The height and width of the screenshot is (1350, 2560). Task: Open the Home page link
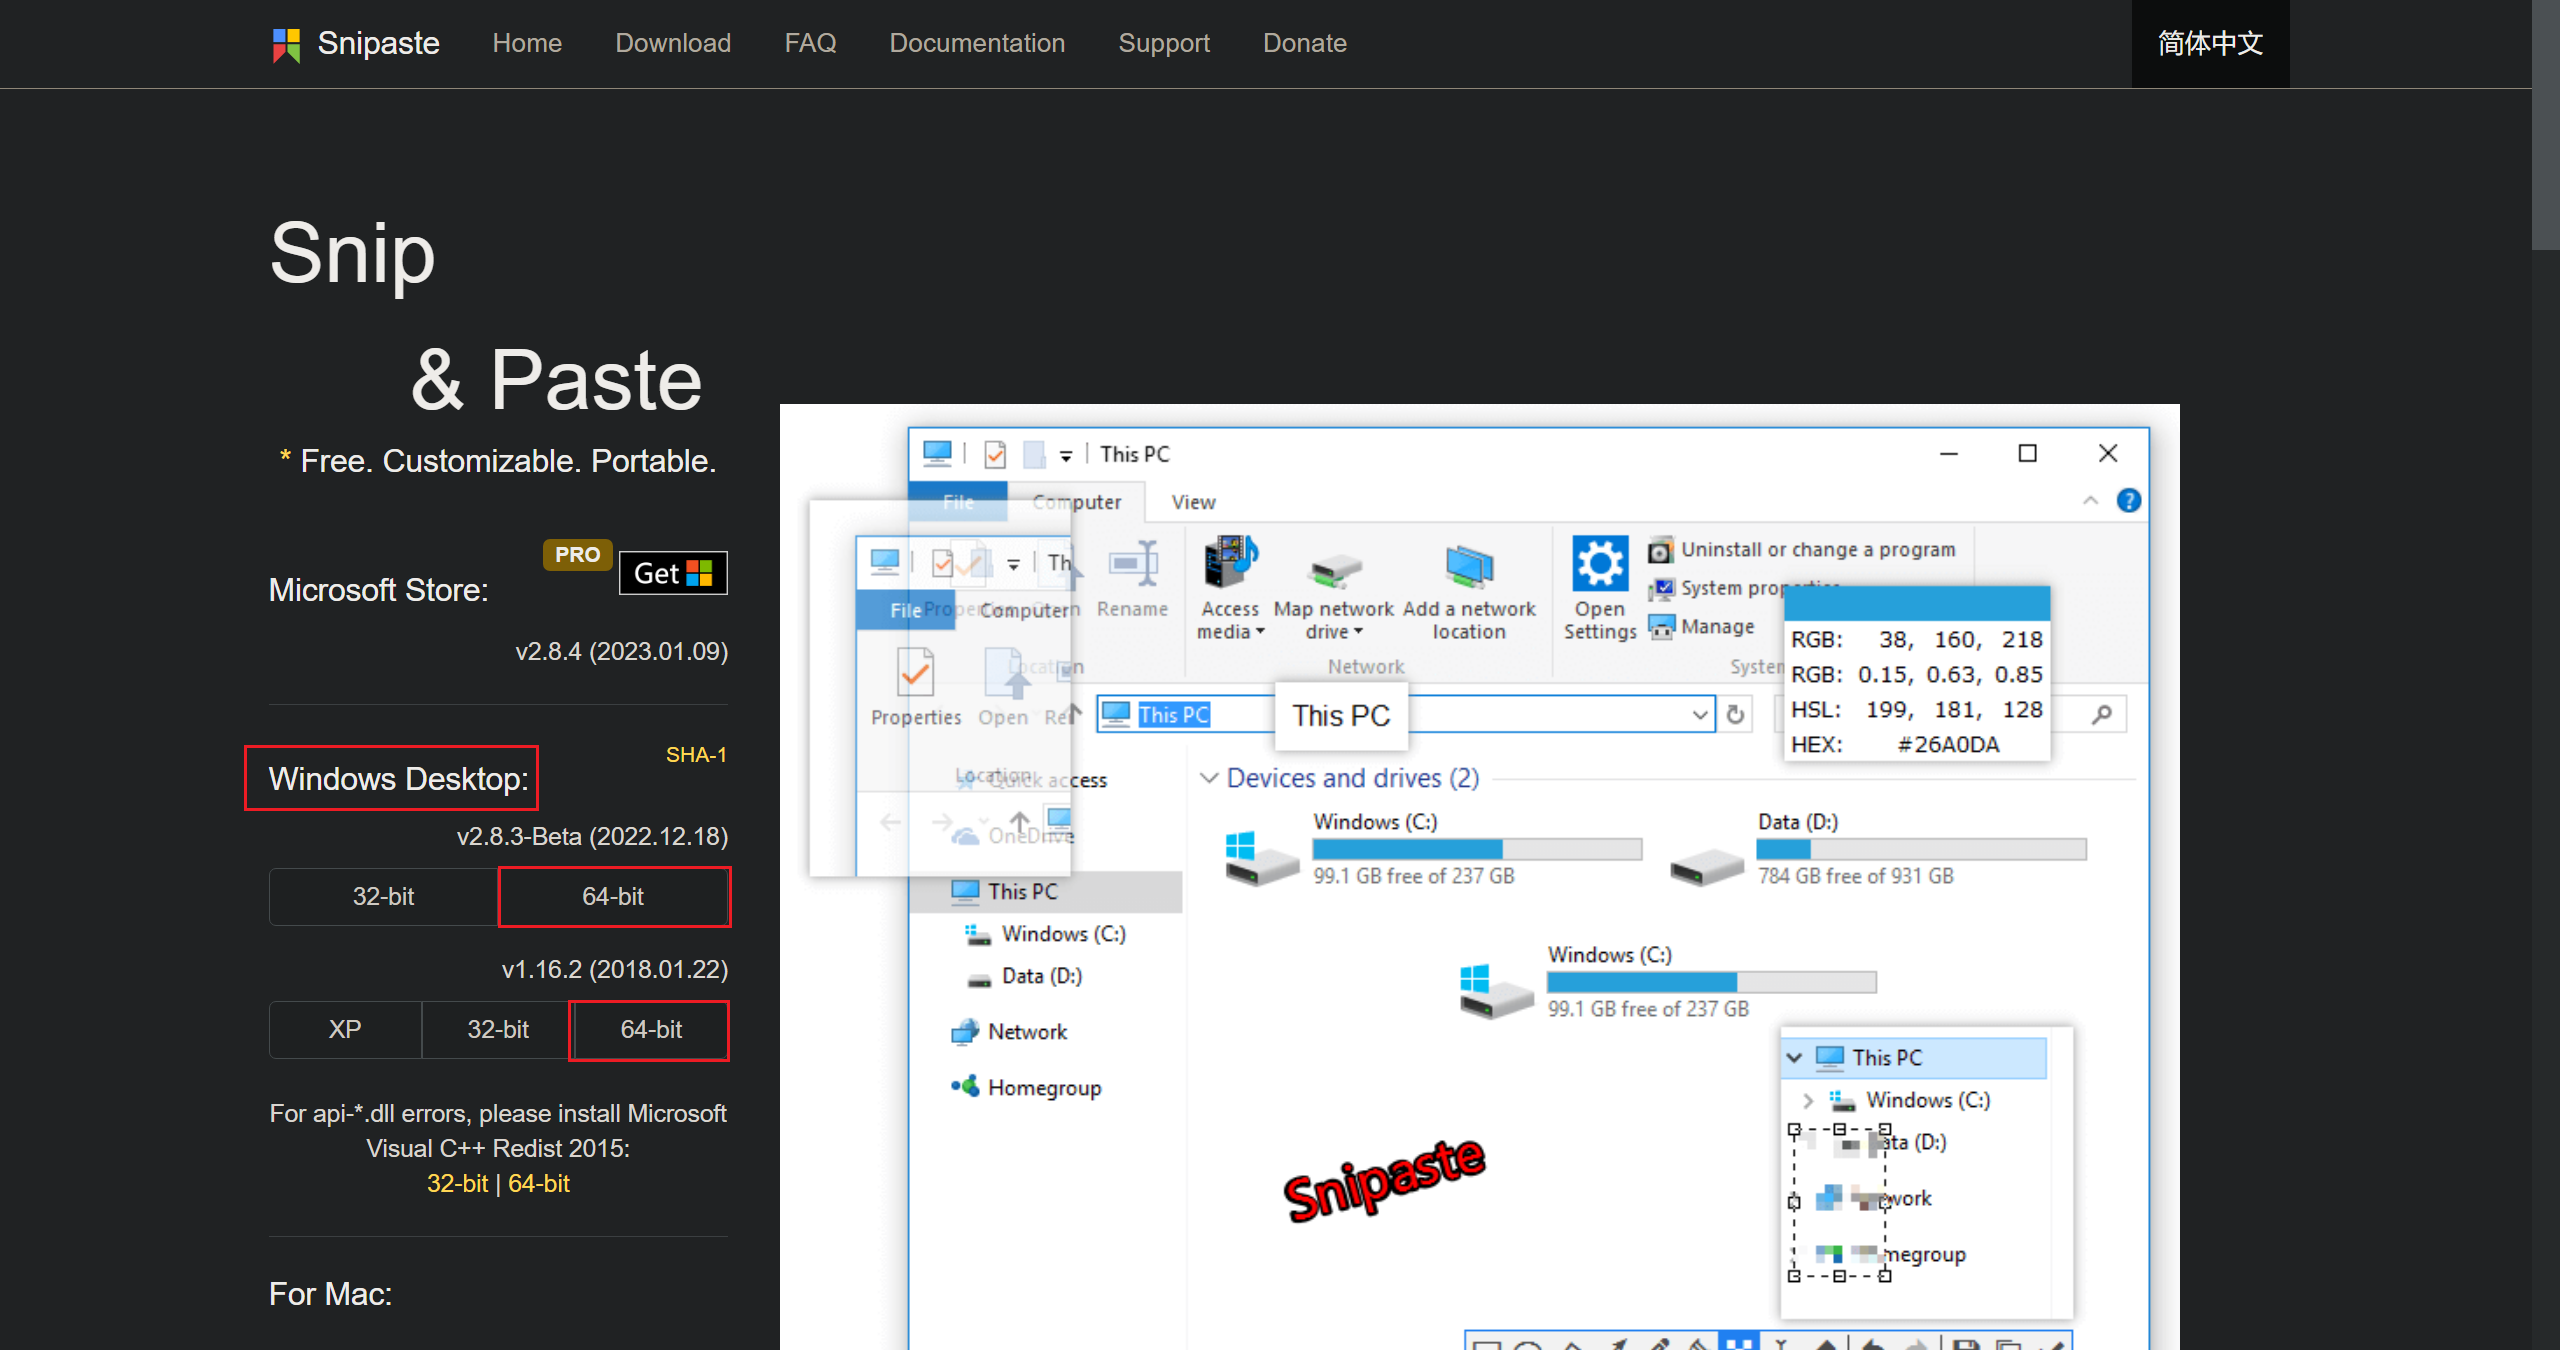pyautogui.click(x=527, y=43)
